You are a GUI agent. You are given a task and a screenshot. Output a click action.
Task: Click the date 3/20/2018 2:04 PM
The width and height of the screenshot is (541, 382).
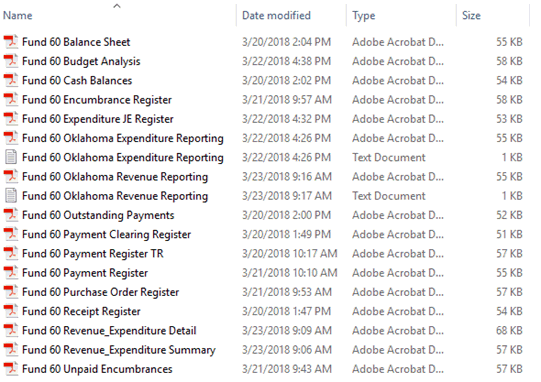coord(286,42)
